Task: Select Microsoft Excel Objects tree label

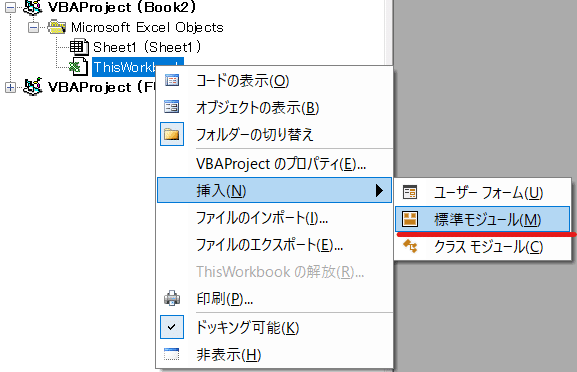Action: [x=147, y=27]
